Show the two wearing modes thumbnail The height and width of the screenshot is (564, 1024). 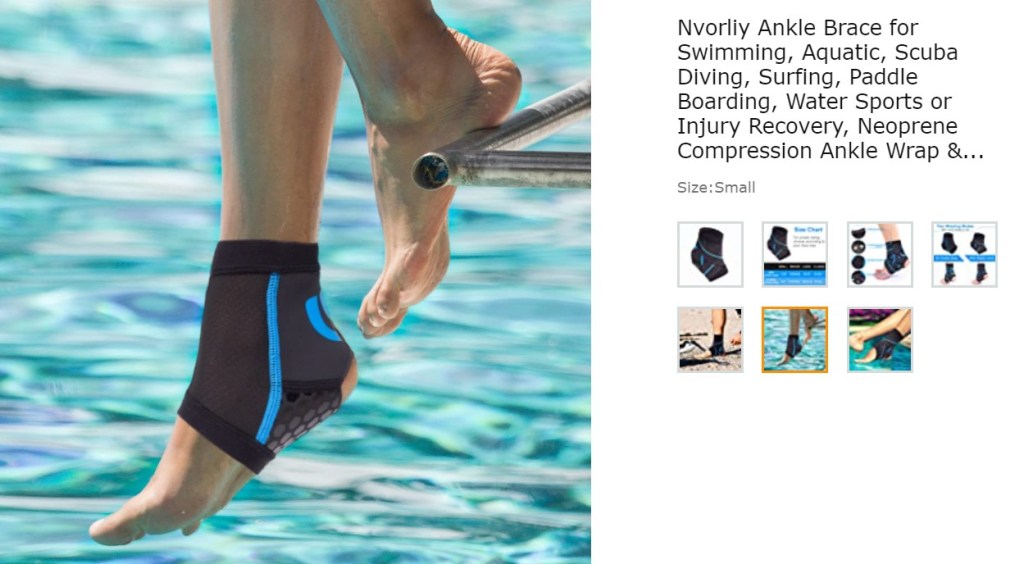click(x=965, y=255)
